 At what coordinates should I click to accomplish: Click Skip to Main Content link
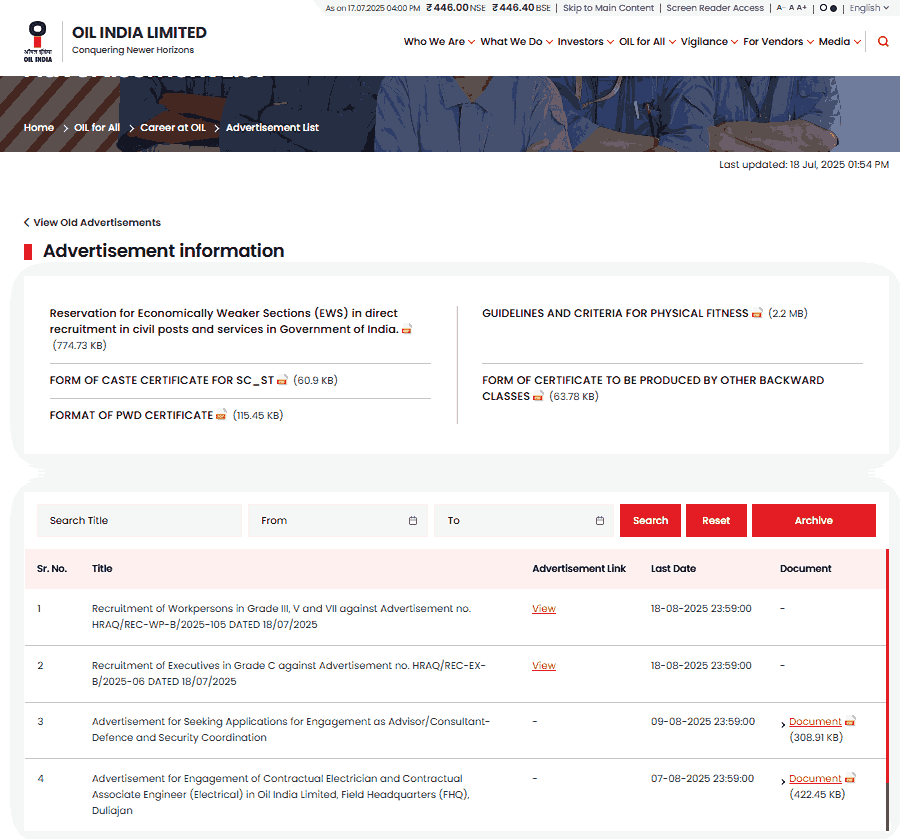pos(608,8)
